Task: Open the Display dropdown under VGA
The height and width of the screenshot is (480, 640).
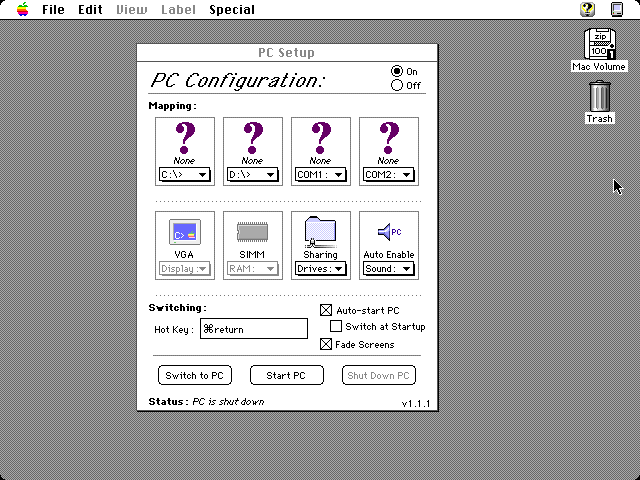Action: tap(184, 269)
